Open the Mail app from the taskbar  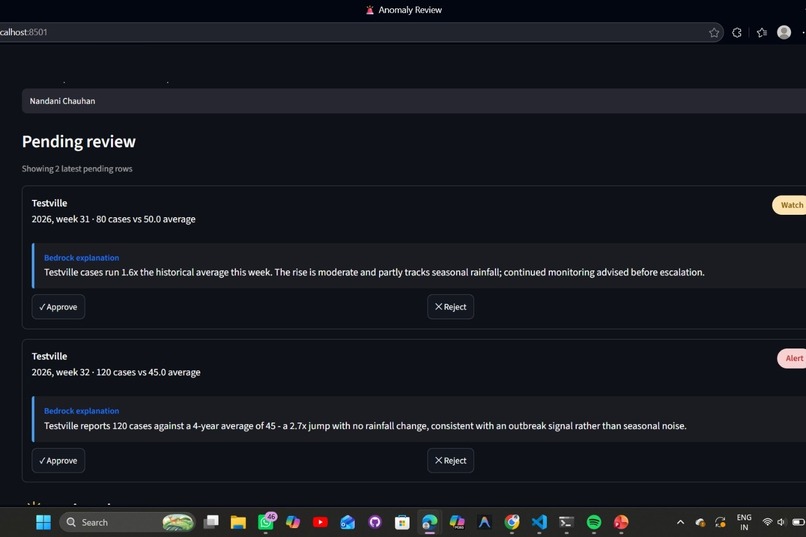[347, 522]
